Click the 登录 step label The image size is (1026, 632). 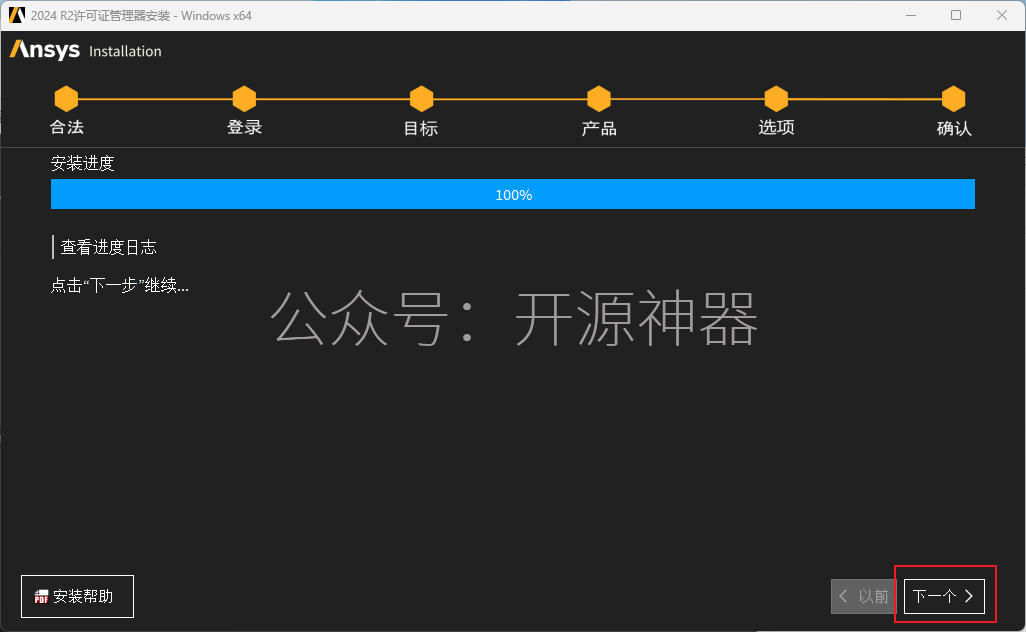244,127
